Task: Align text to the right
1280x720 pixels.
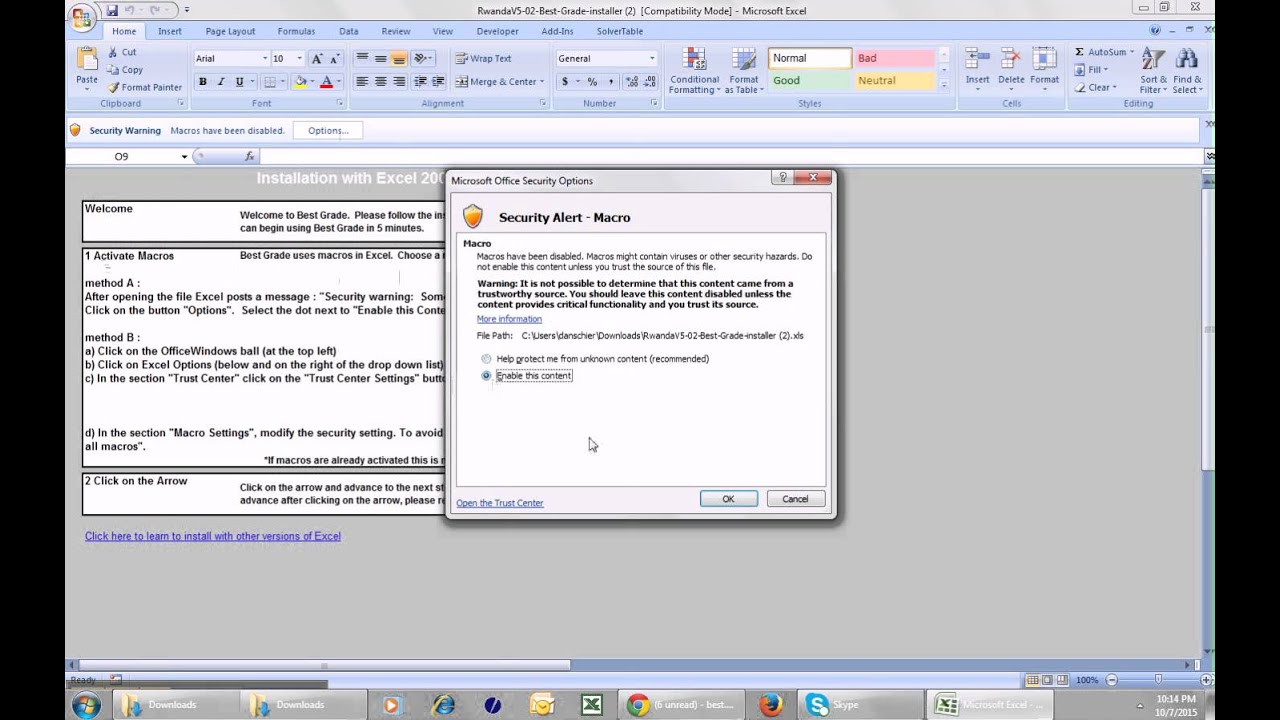Action: point(398,82)
